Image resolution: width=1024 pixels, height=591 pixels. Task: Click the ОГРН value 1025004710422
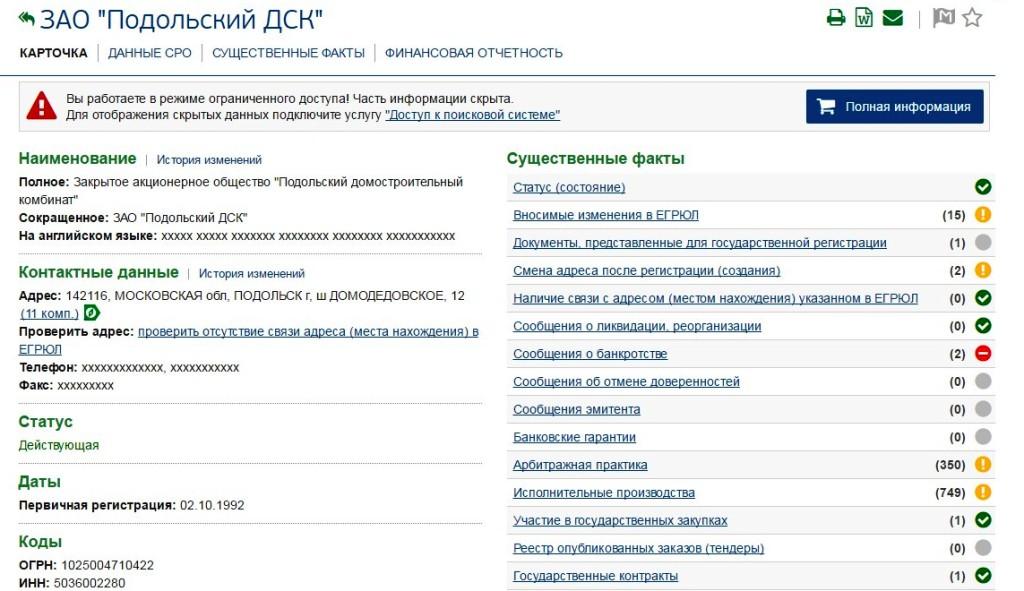click(107, 565)
